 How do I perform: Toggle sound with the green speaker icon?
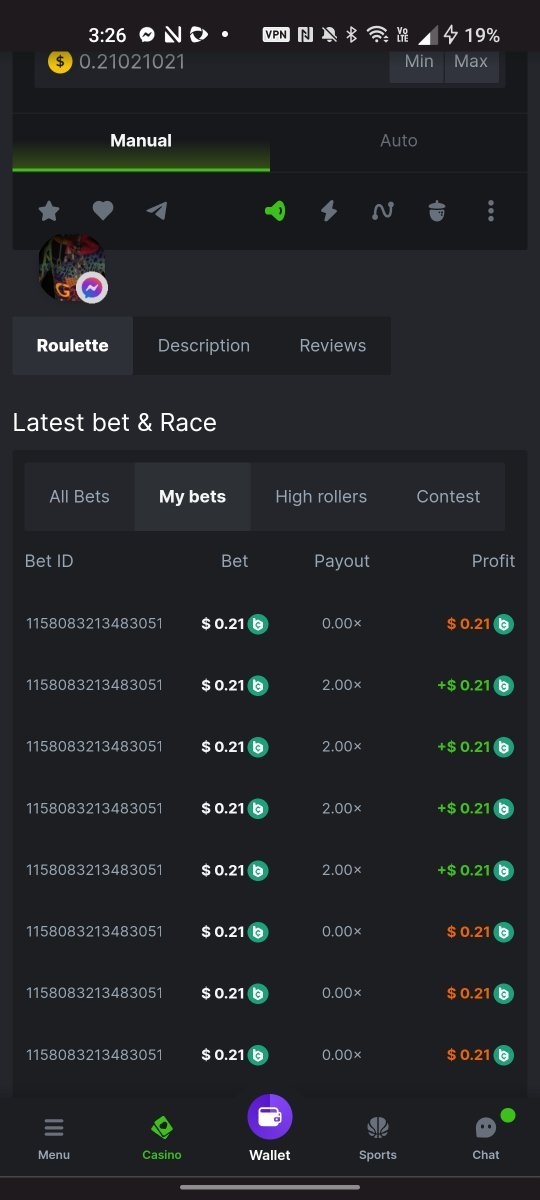(x=275, y=211)
